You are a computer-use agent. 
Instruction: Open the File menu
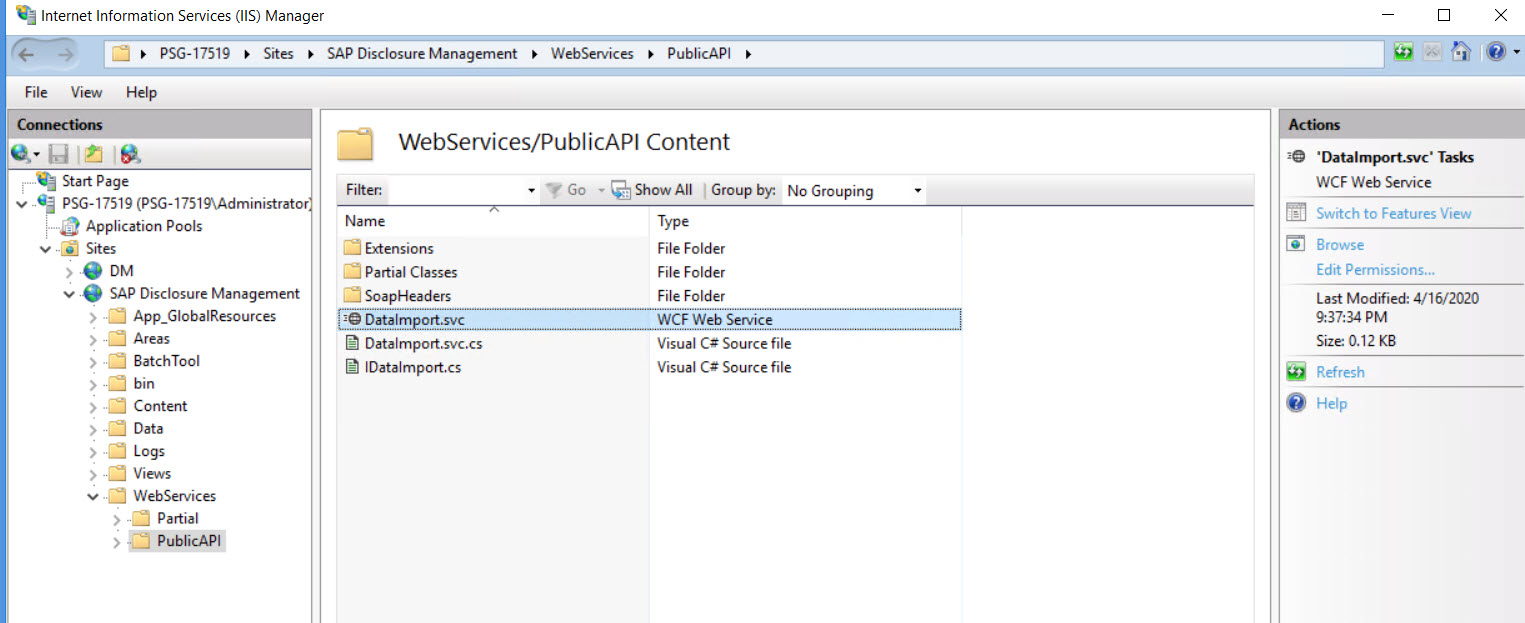[x=36, y=92]
